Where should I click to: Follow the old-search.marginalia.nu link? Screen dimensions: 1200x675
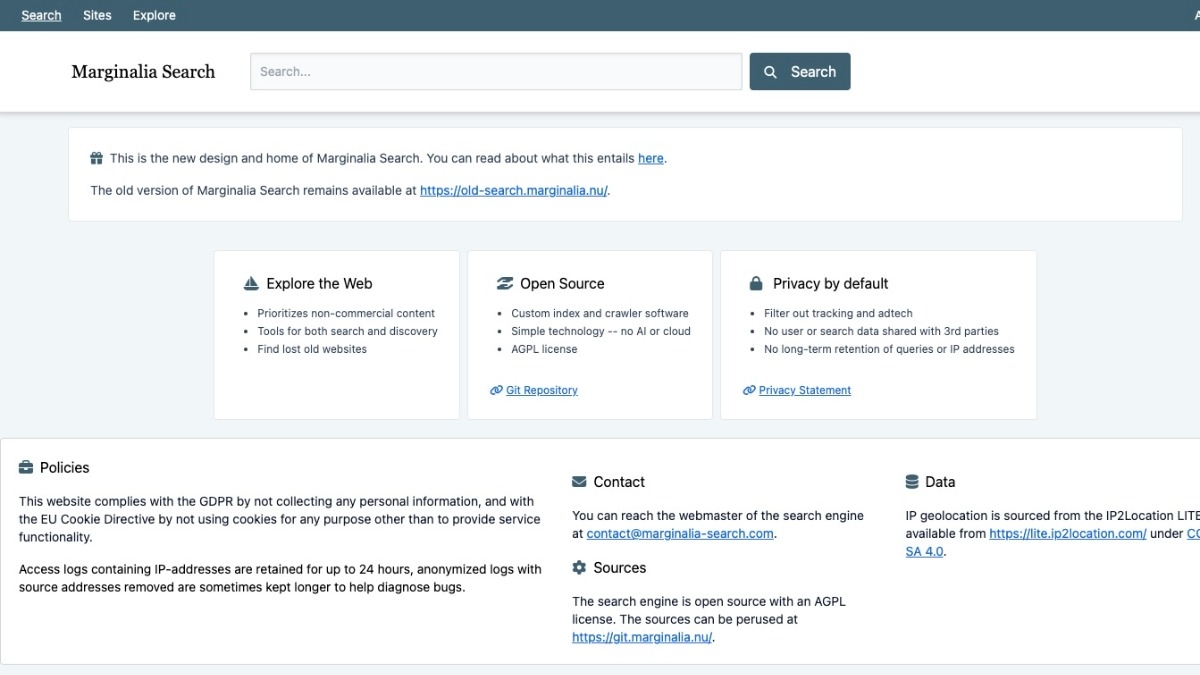click(513, 190)
